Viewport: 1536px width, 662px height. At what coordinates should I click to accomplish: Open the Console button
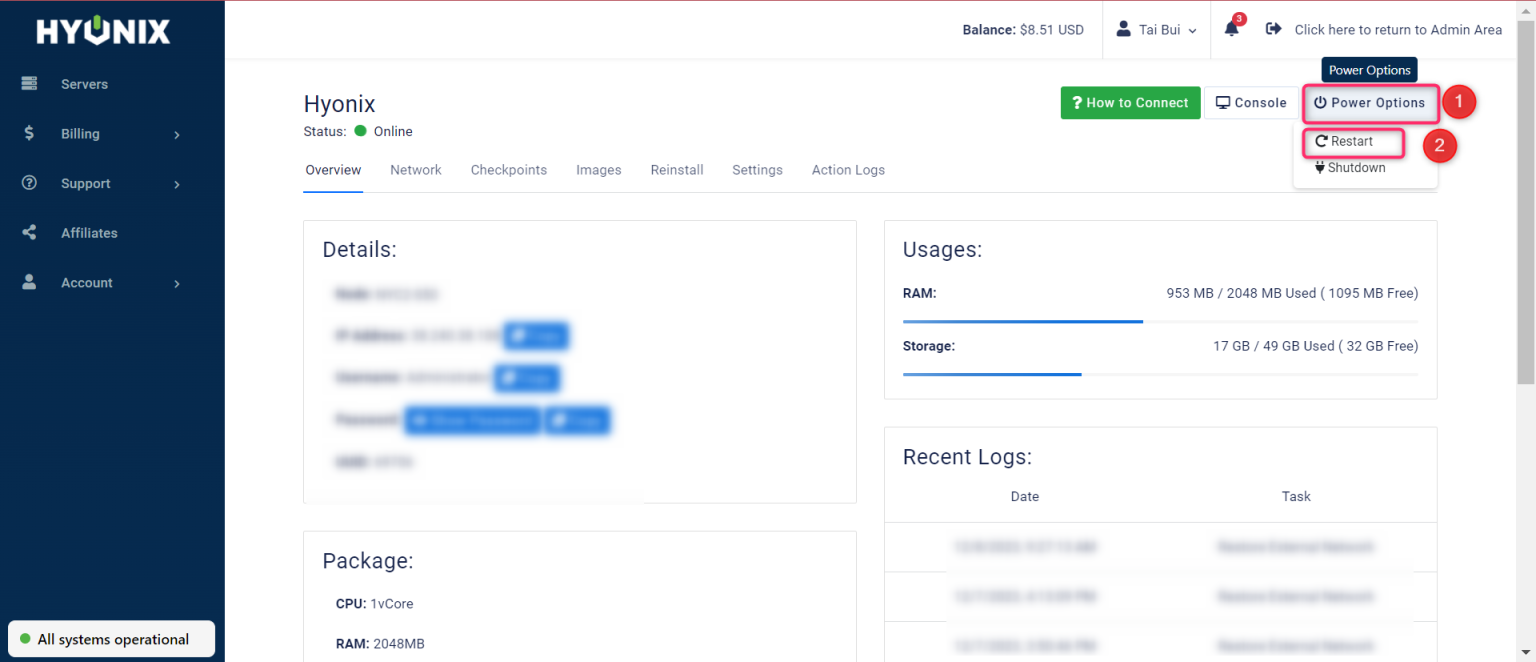[x=1251, y=103]
